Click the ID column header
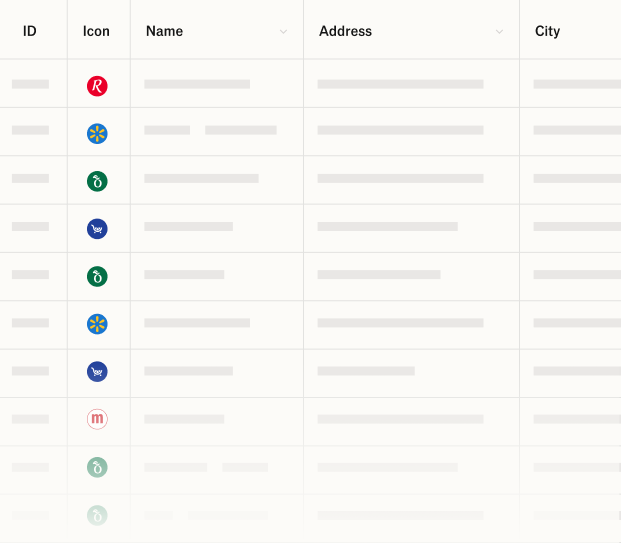621x543 pixels. (x=30, y=31)
